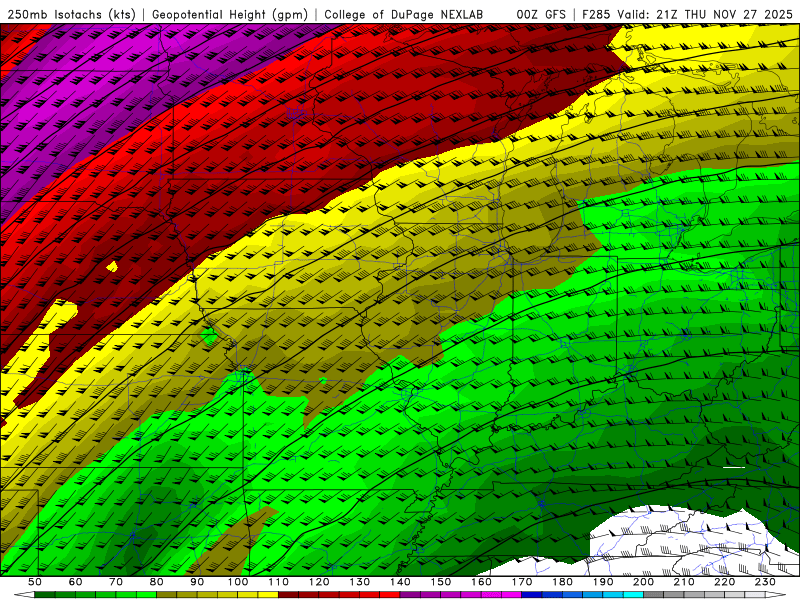Click the 50 value on the color scale
The image size is (800, 600).
pos(35,582)
